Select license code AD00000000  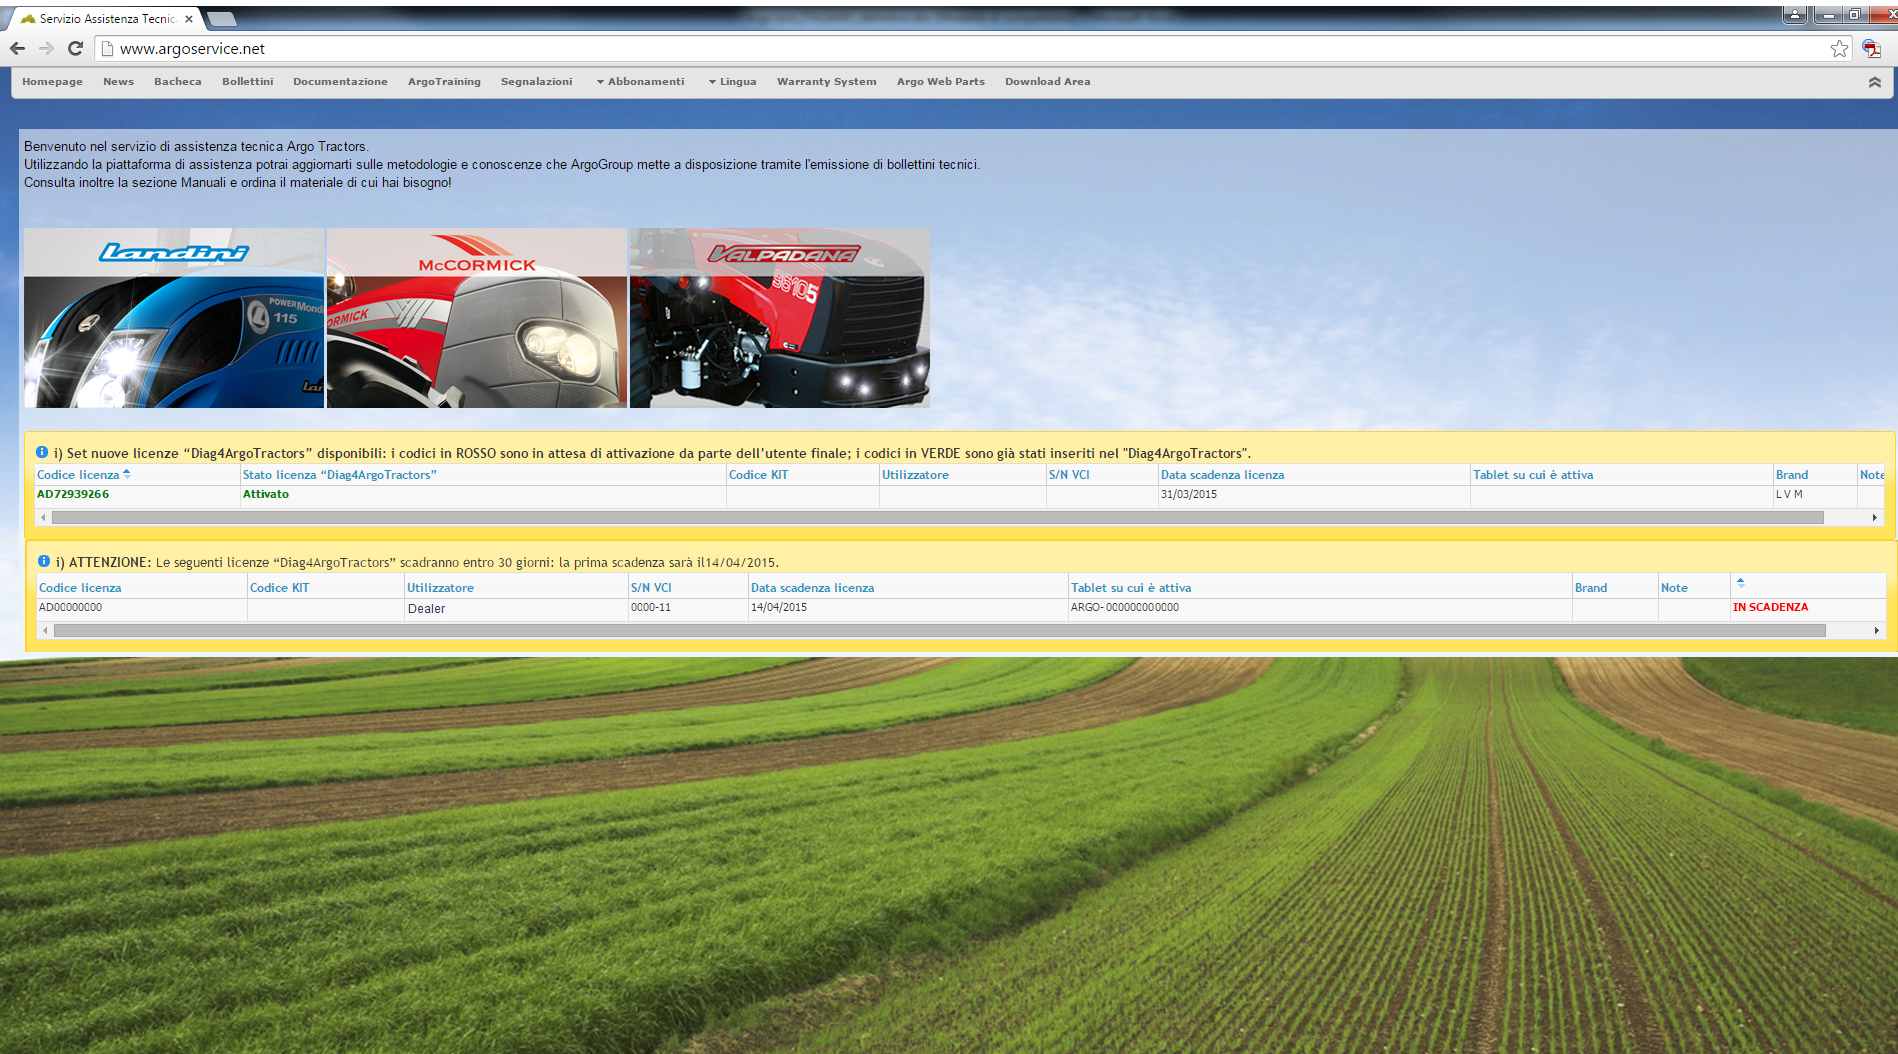click(x=70, y=607)
